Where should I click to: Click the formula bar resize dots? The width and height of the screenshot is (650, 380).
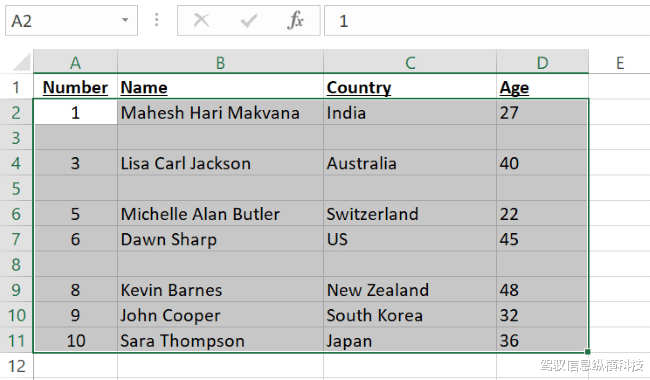click(x=156, y=20)
